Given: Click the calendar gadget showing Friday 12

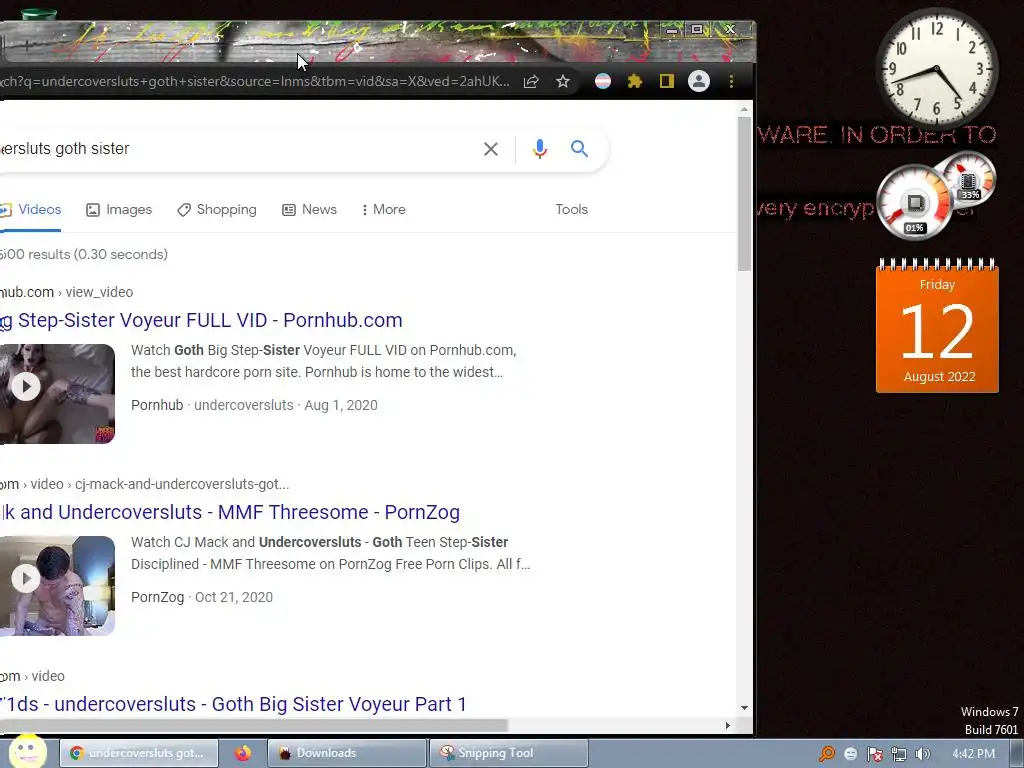Looking at the screenshot, I should pyautogui.click(x=937, y=327).
